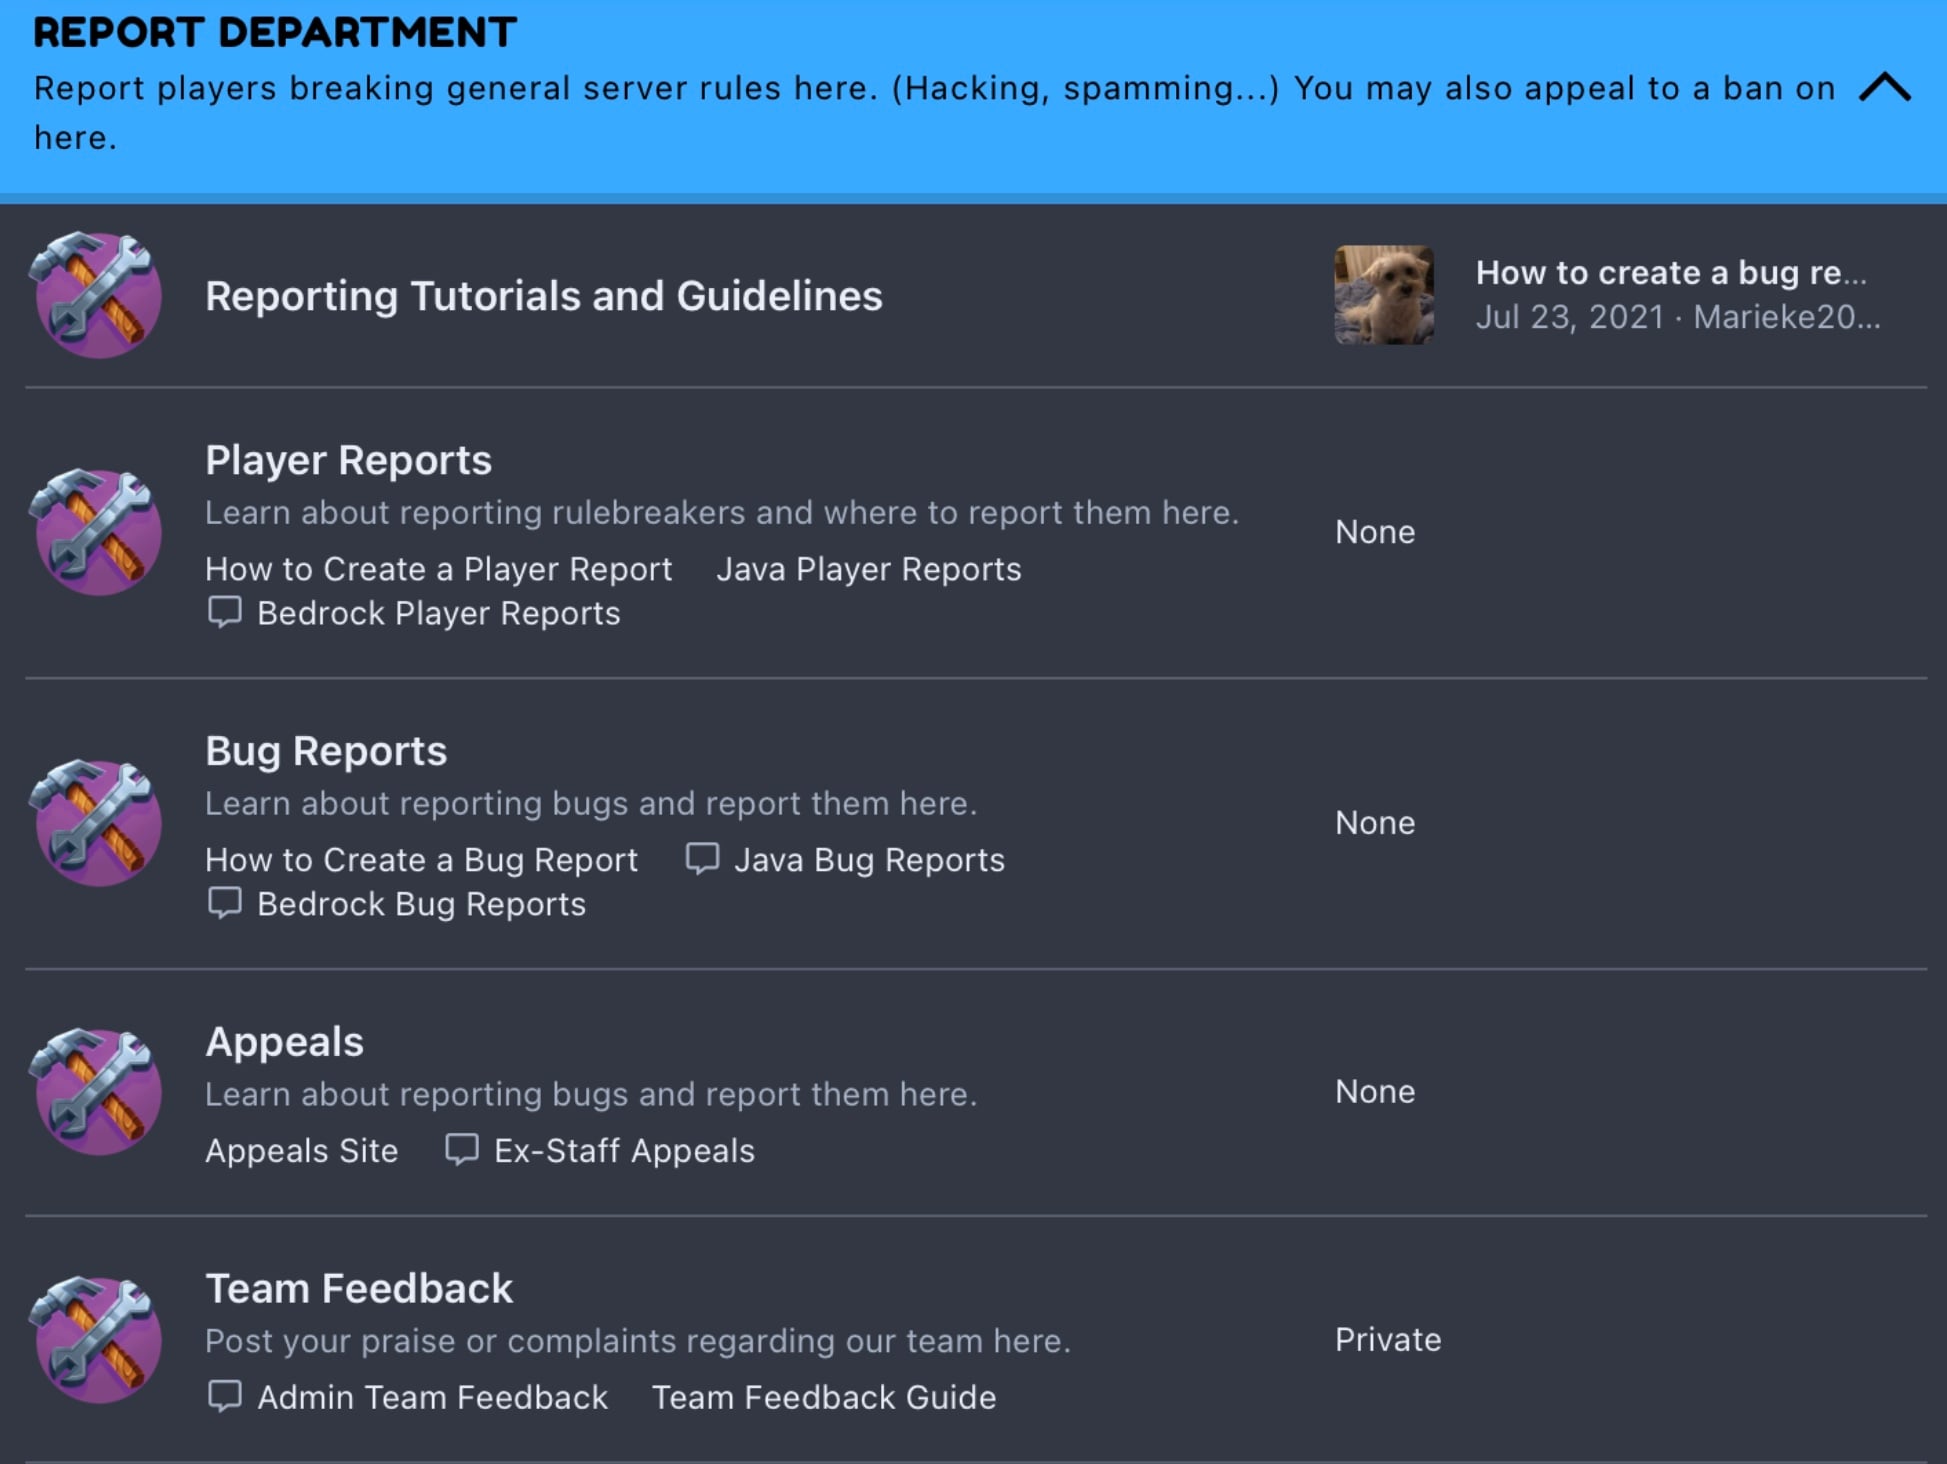Open How to Create a Player Report

[438, 569]
